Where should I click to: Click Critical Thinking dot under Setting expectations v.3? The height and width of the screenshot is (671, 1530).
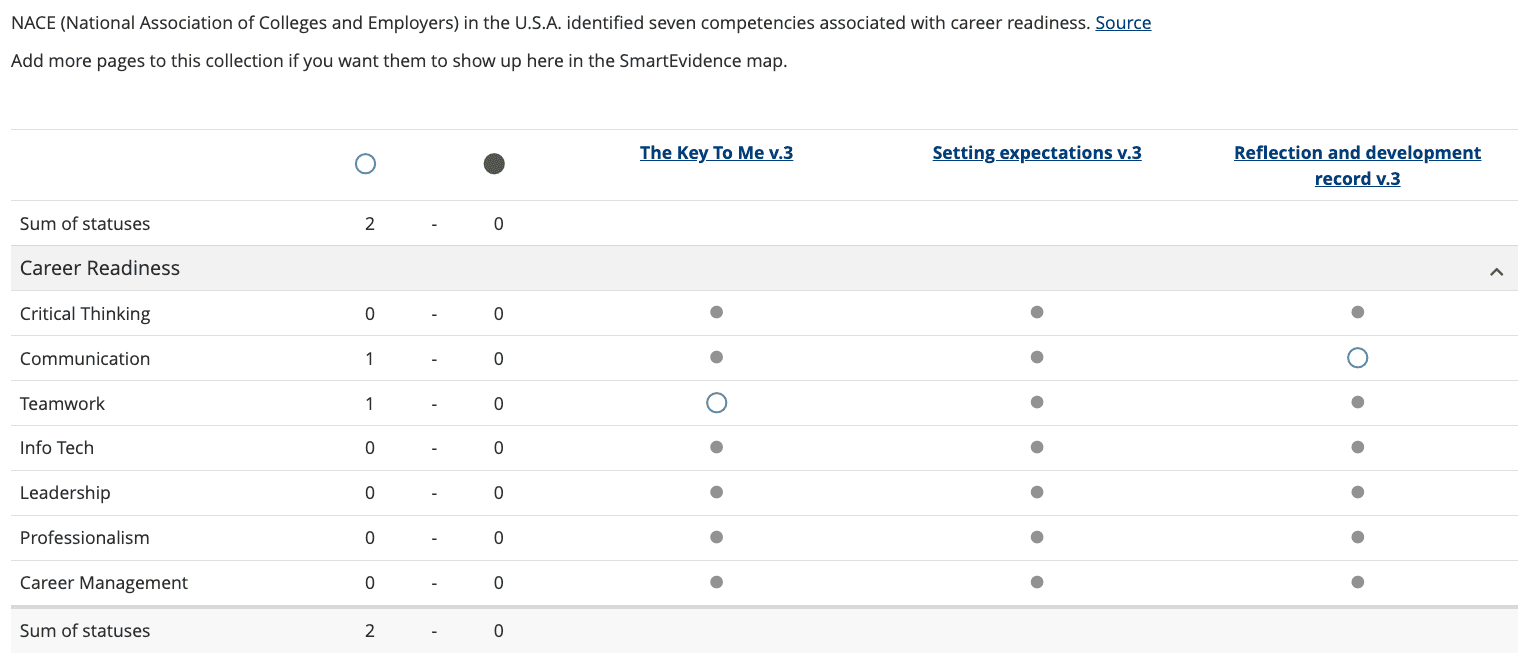coord(1037,312)
